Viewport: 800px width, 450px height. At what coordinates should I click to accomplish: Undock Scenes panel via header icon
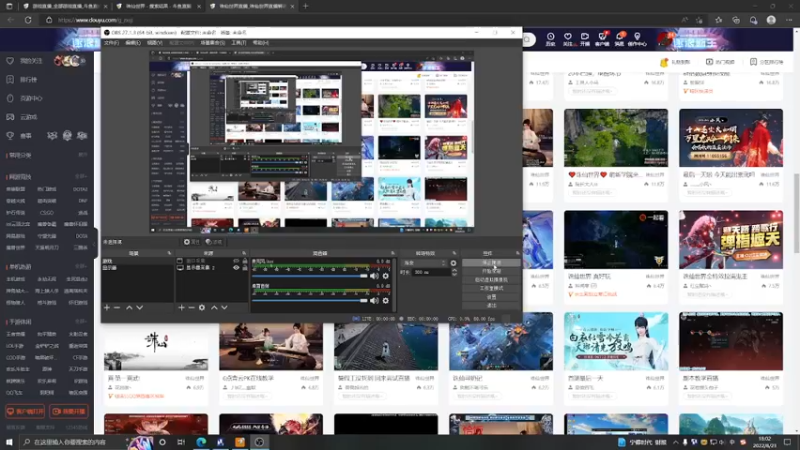pyautogui.click(x=169, y=253)
